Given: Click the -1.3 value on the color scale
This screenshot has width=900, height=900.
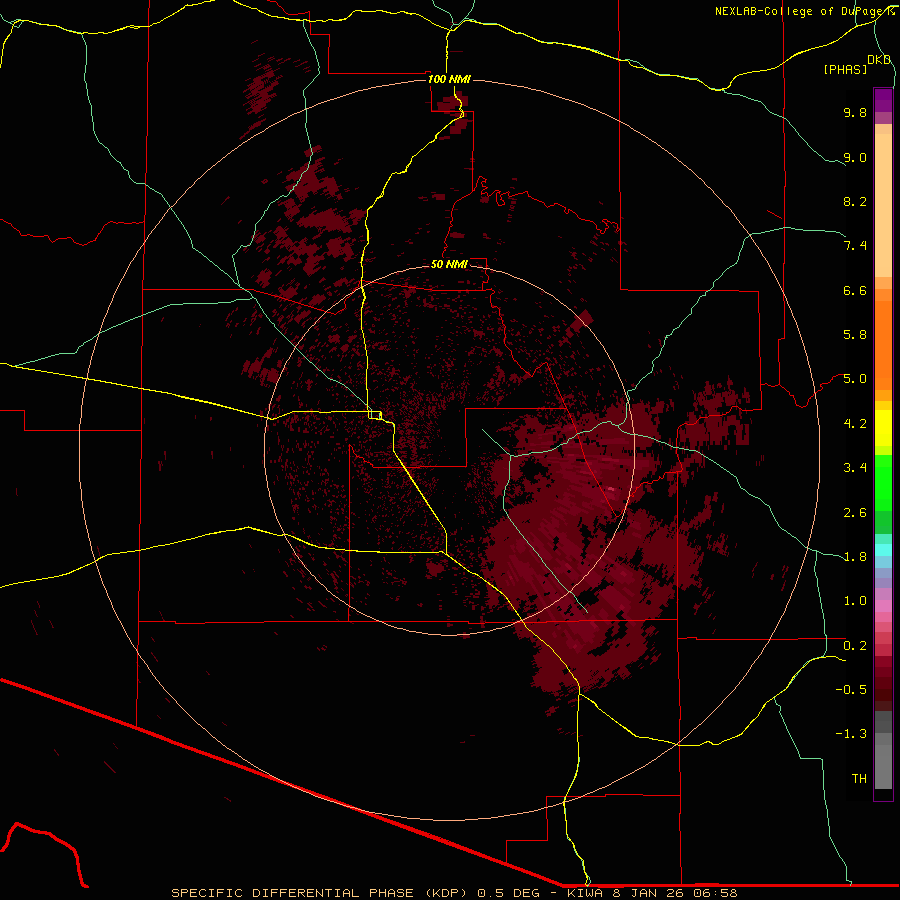Looking at the screenshot, I should (x=851, y=734).
